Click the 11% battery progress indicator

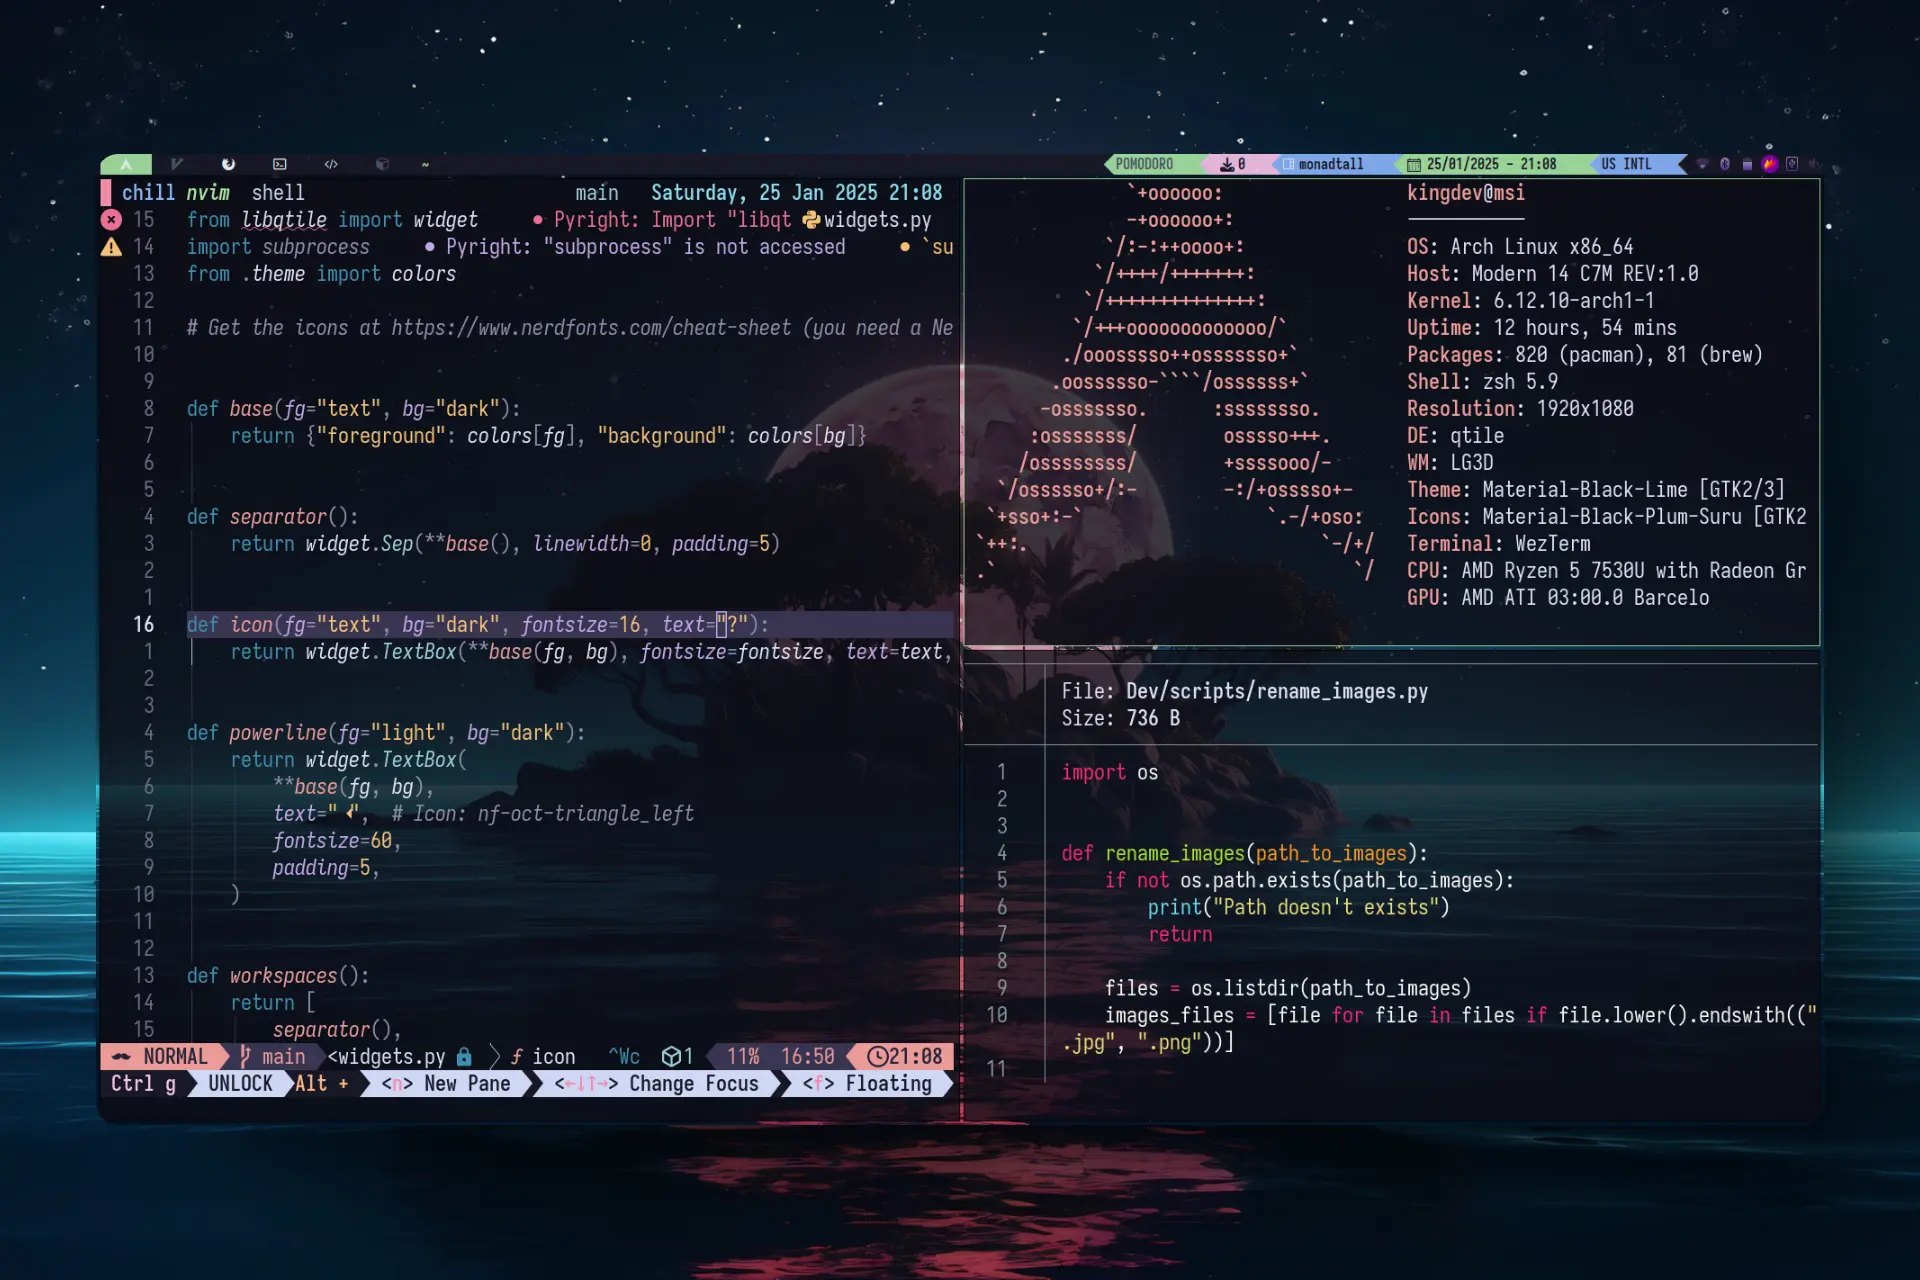click(740, 1056)
